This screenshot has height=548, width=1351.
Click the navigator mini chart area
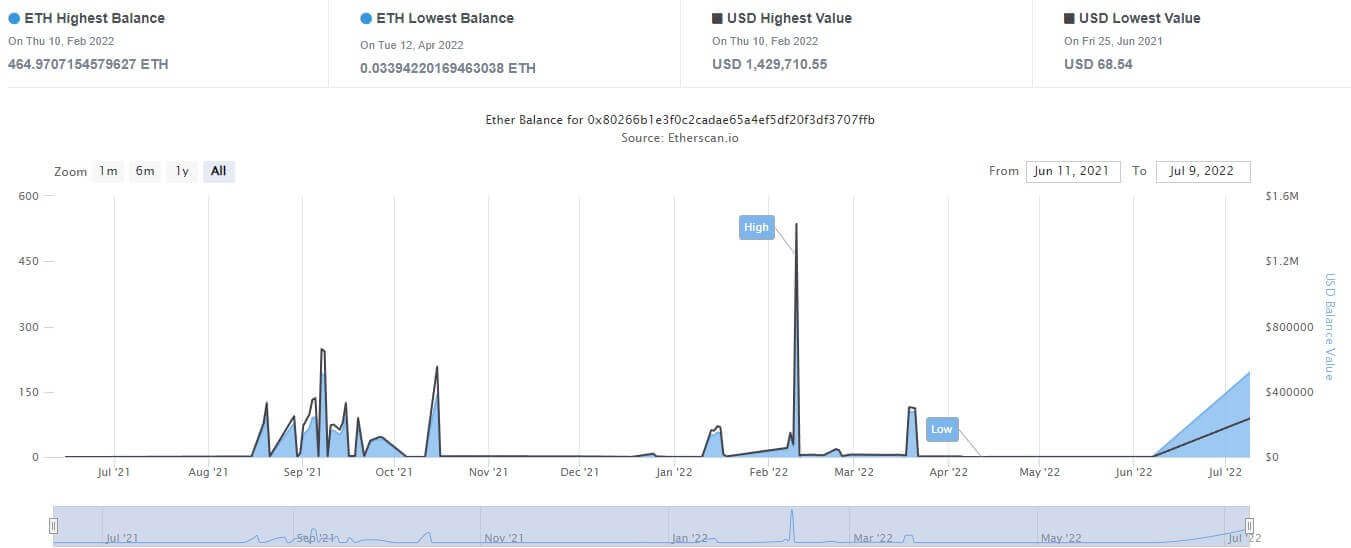click(651, 526)
